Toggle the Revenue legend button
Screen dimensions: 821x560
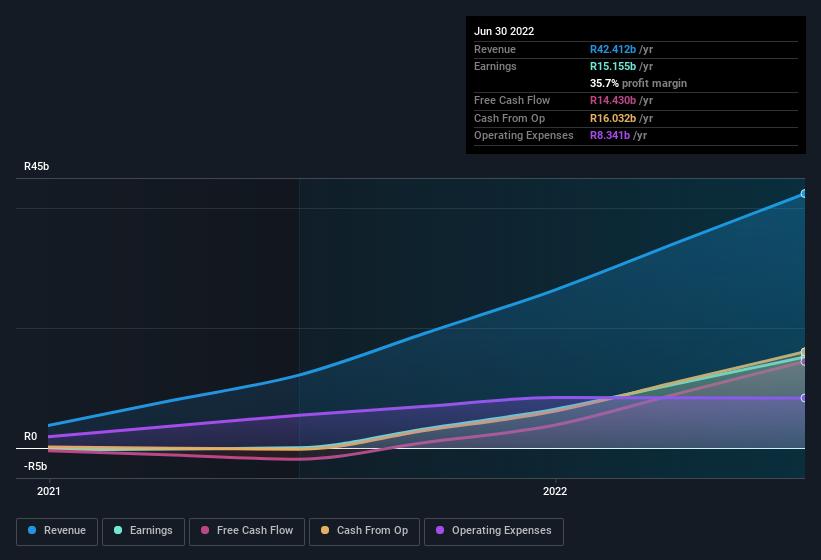click(57, 531)
